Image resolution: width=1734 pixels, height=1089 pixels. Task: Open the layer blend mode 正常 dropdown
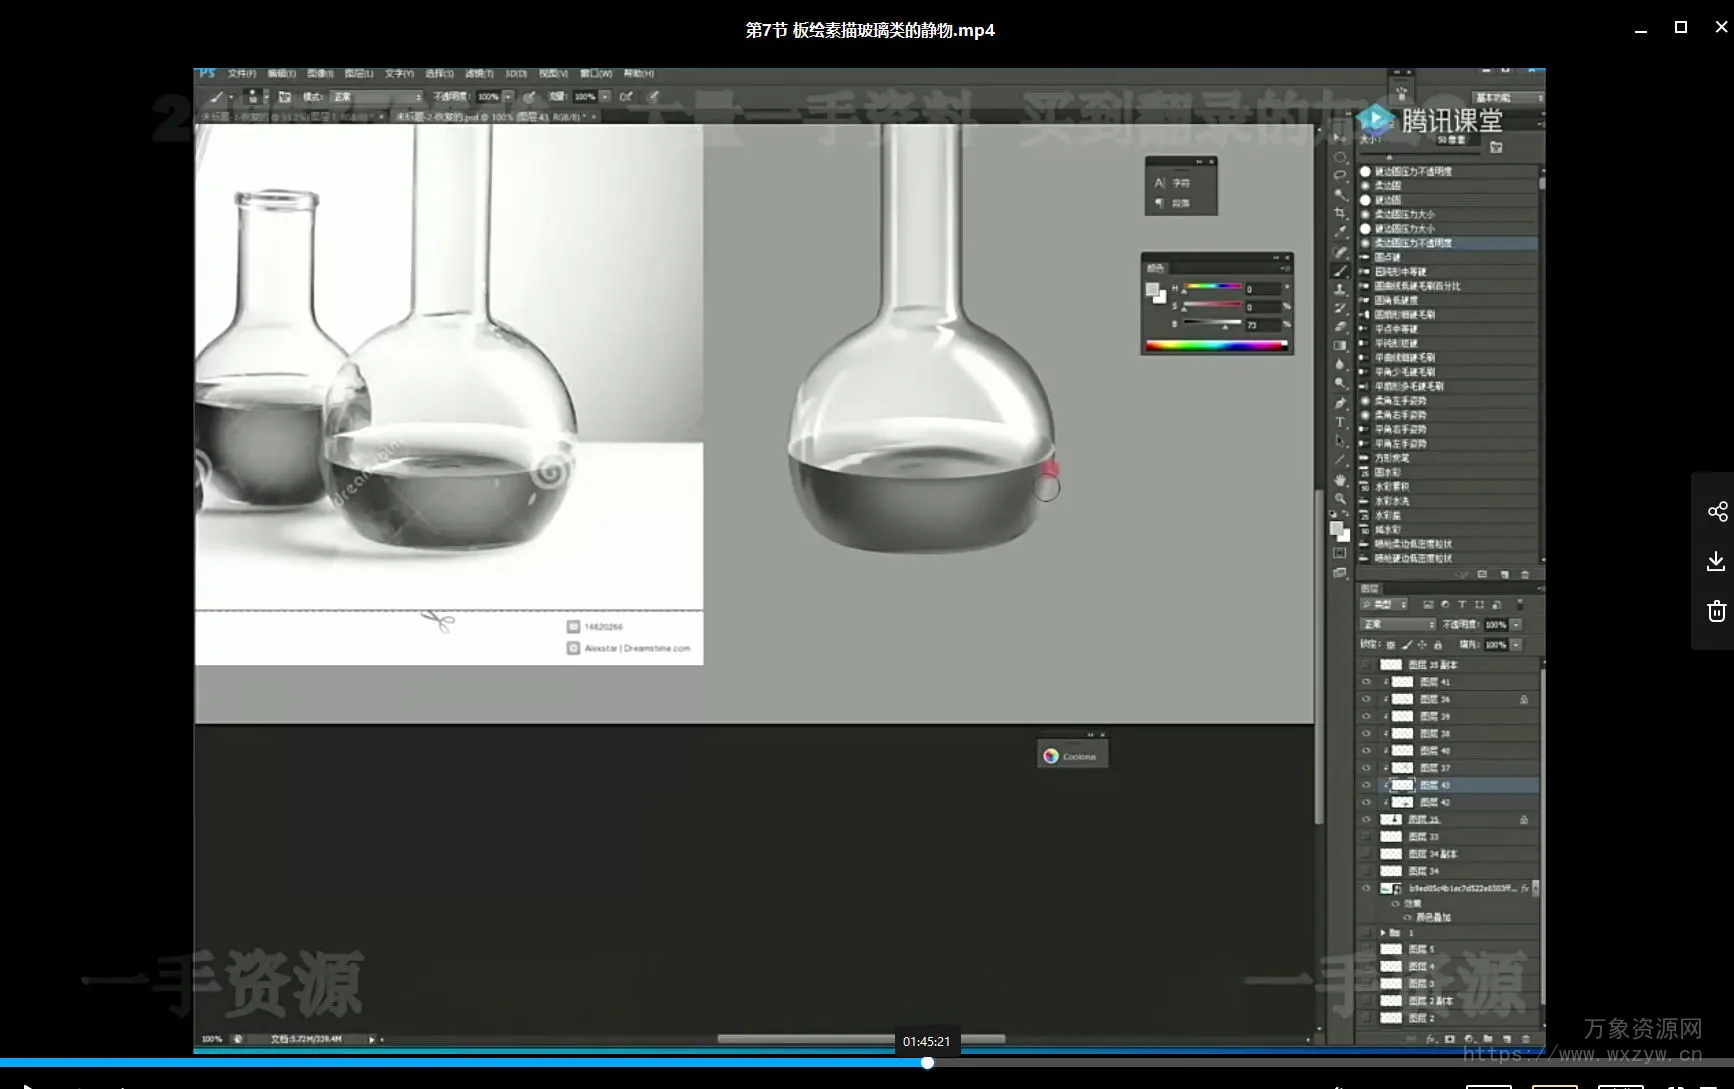tap(1398, 624)
